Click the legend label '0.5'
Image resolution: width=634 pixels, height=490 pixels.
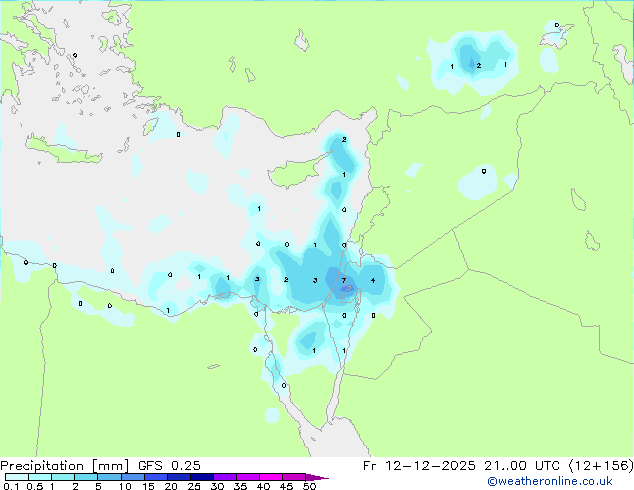point(35,486)
